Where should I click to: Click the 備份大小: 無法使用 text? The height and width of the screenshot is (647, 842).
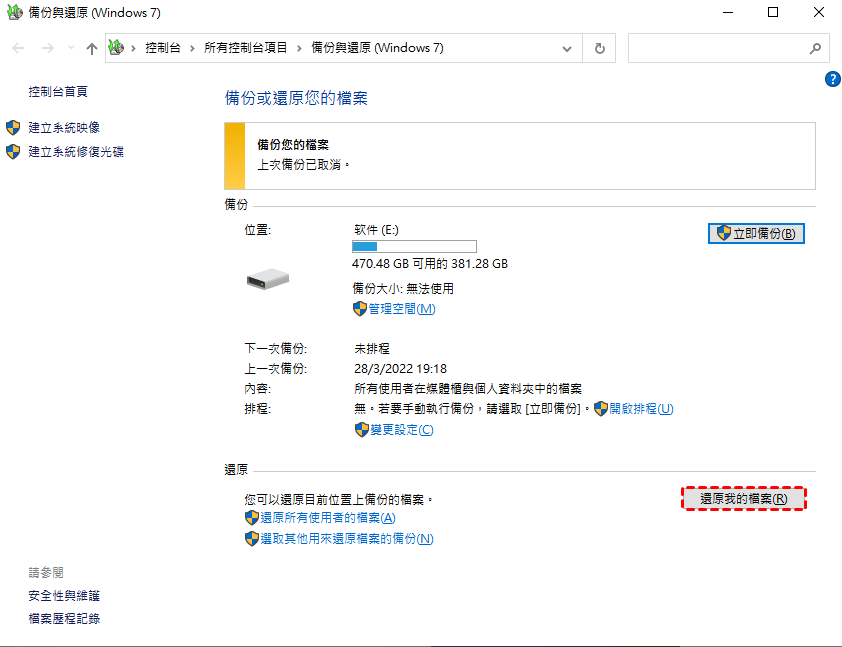click(x=403, y=289)
